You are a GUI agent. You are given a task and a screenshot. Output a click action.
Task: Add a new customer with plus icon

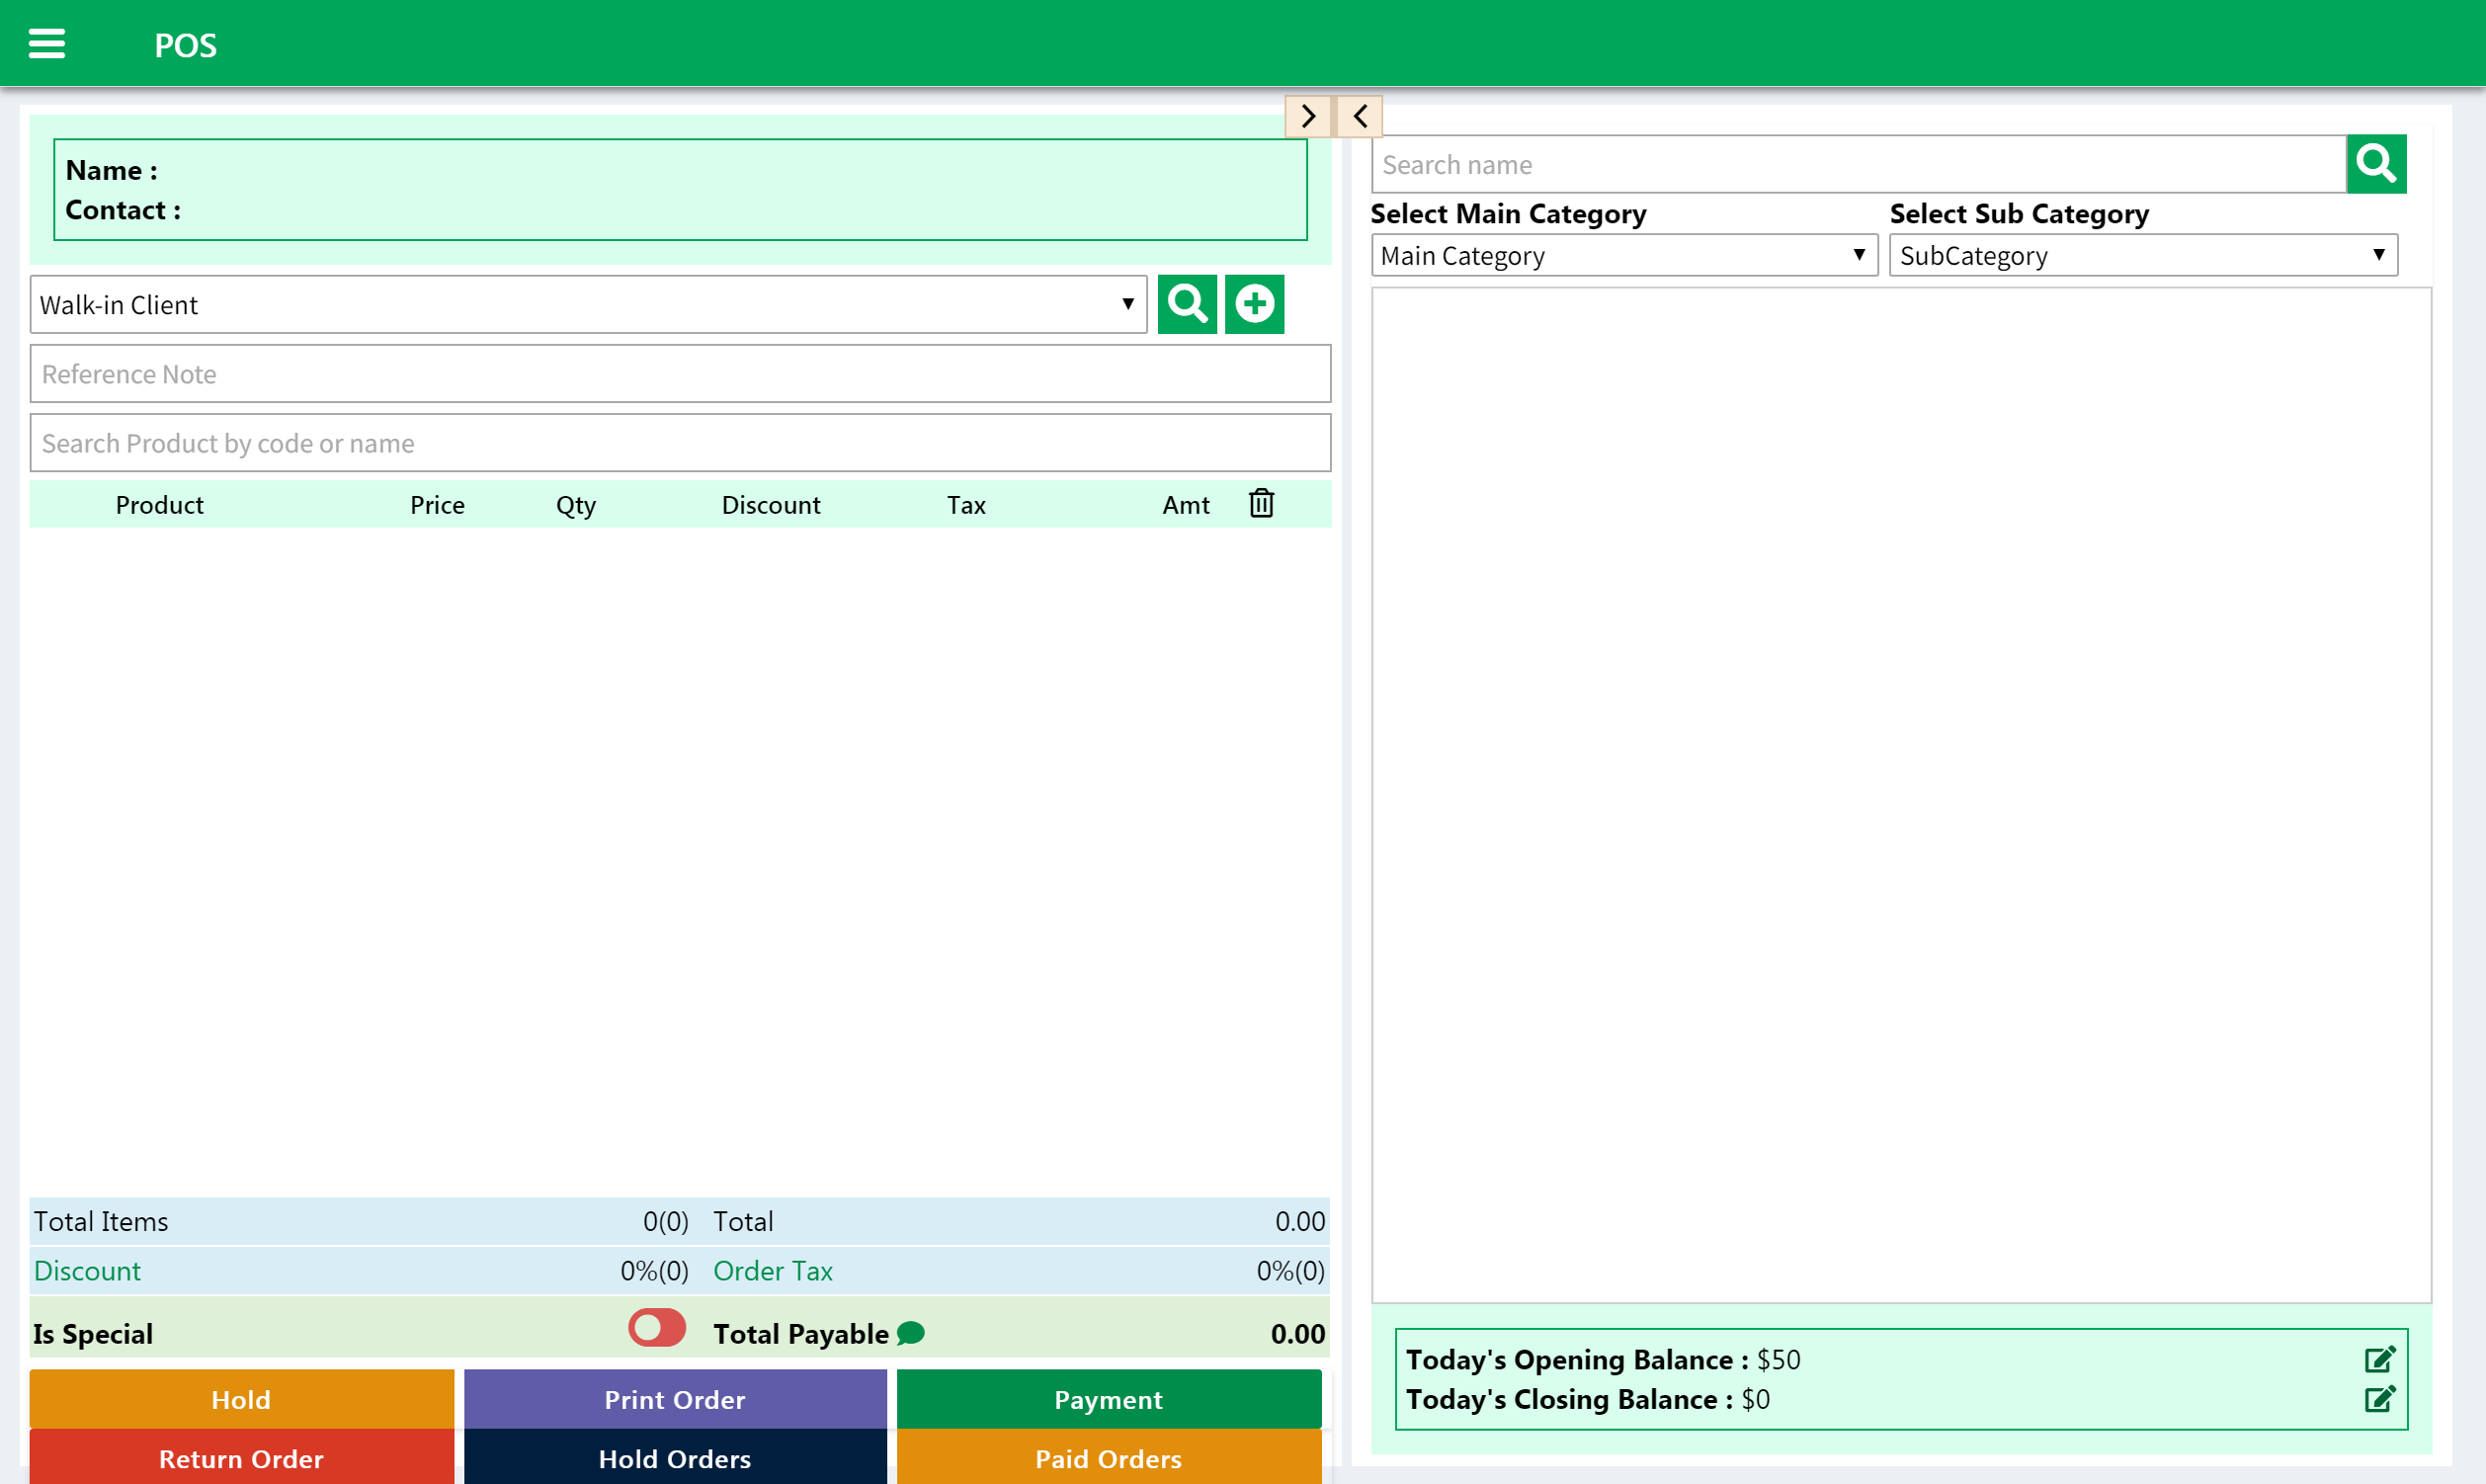pos(1254,304)
